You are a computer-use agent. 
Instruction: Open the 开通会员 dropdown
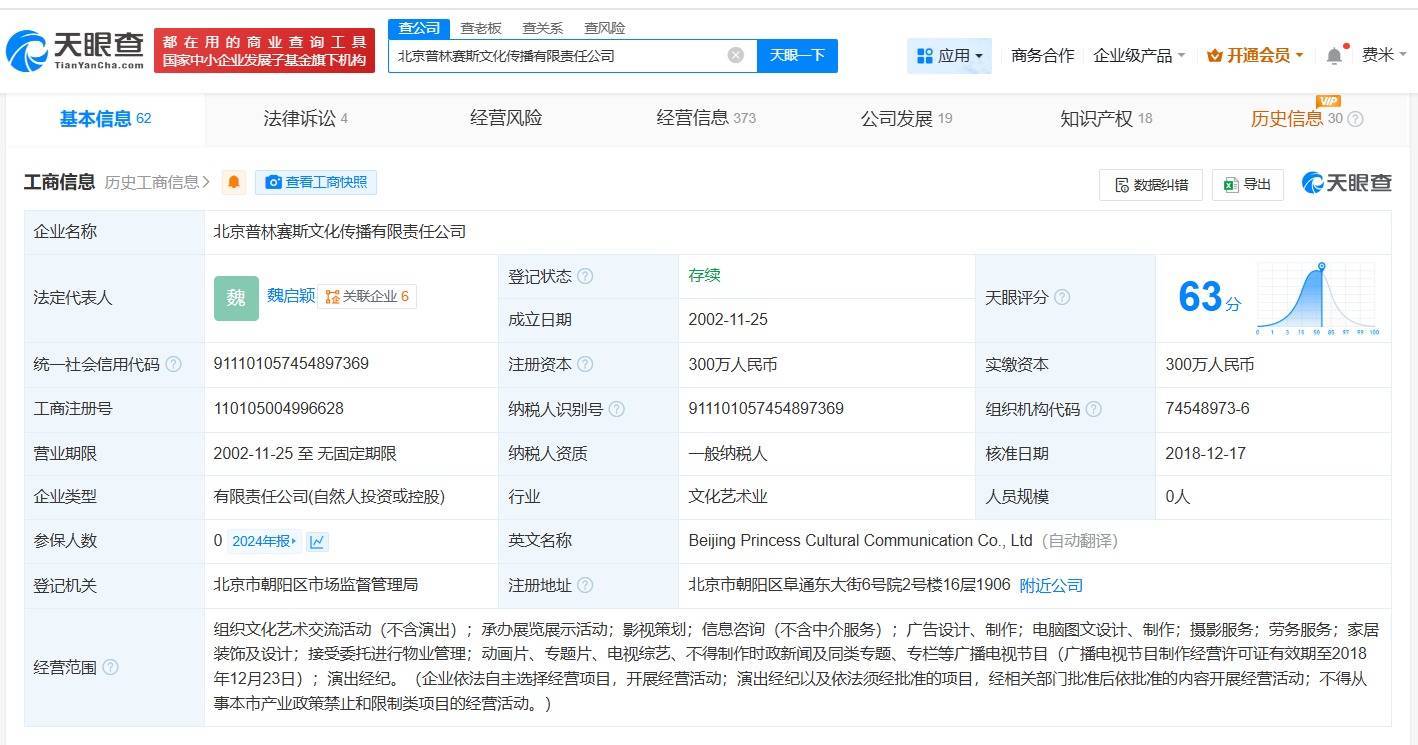click(1255, 56)
